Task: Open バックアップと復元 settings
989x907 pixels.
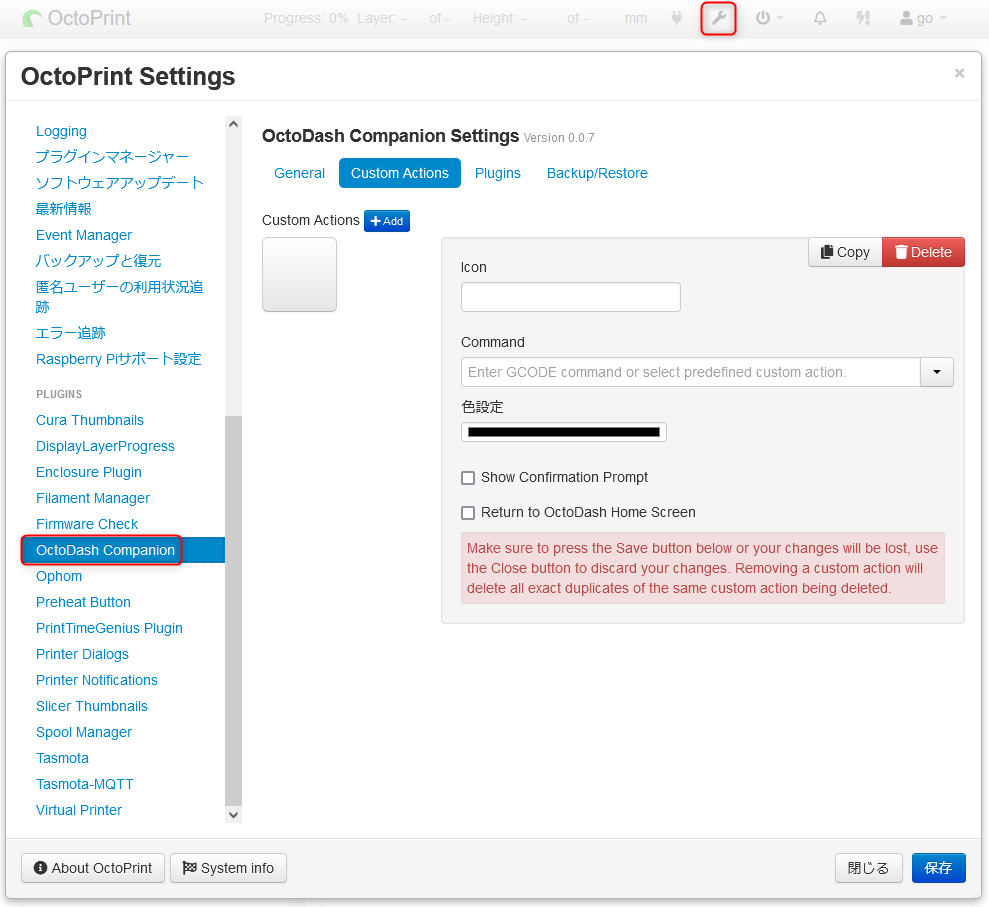Action: tap(98, 261)
